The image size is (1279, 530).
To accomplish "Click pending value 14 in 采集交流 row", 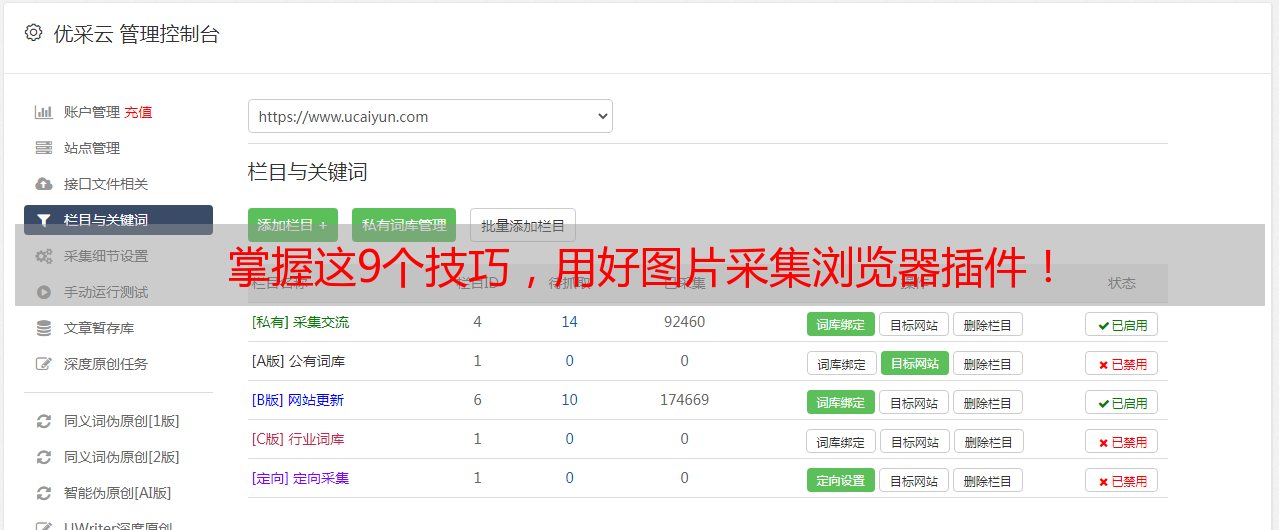I will (x=569, y=322).
